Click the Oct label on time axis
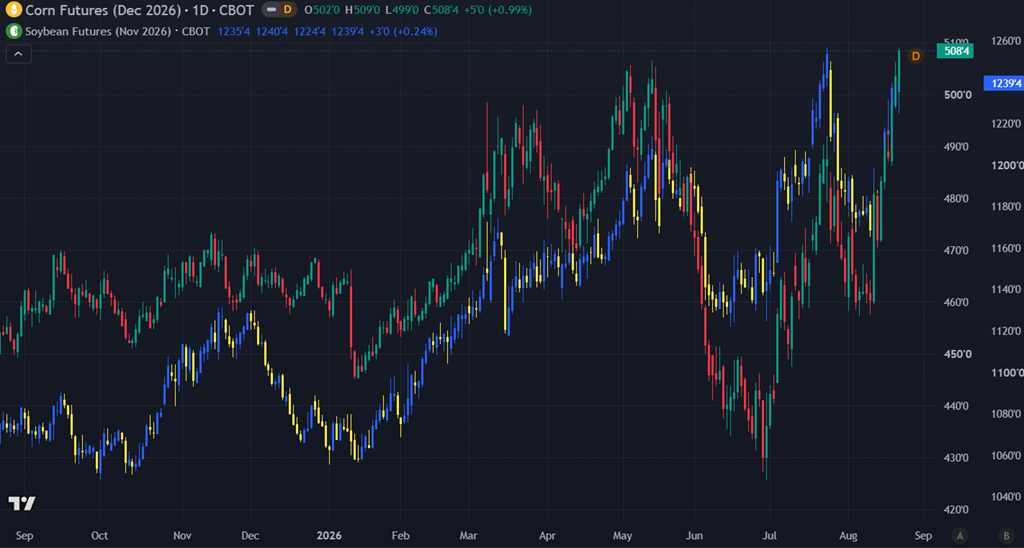The height and width of the screenshot is (548, 1024). [99, 536]
